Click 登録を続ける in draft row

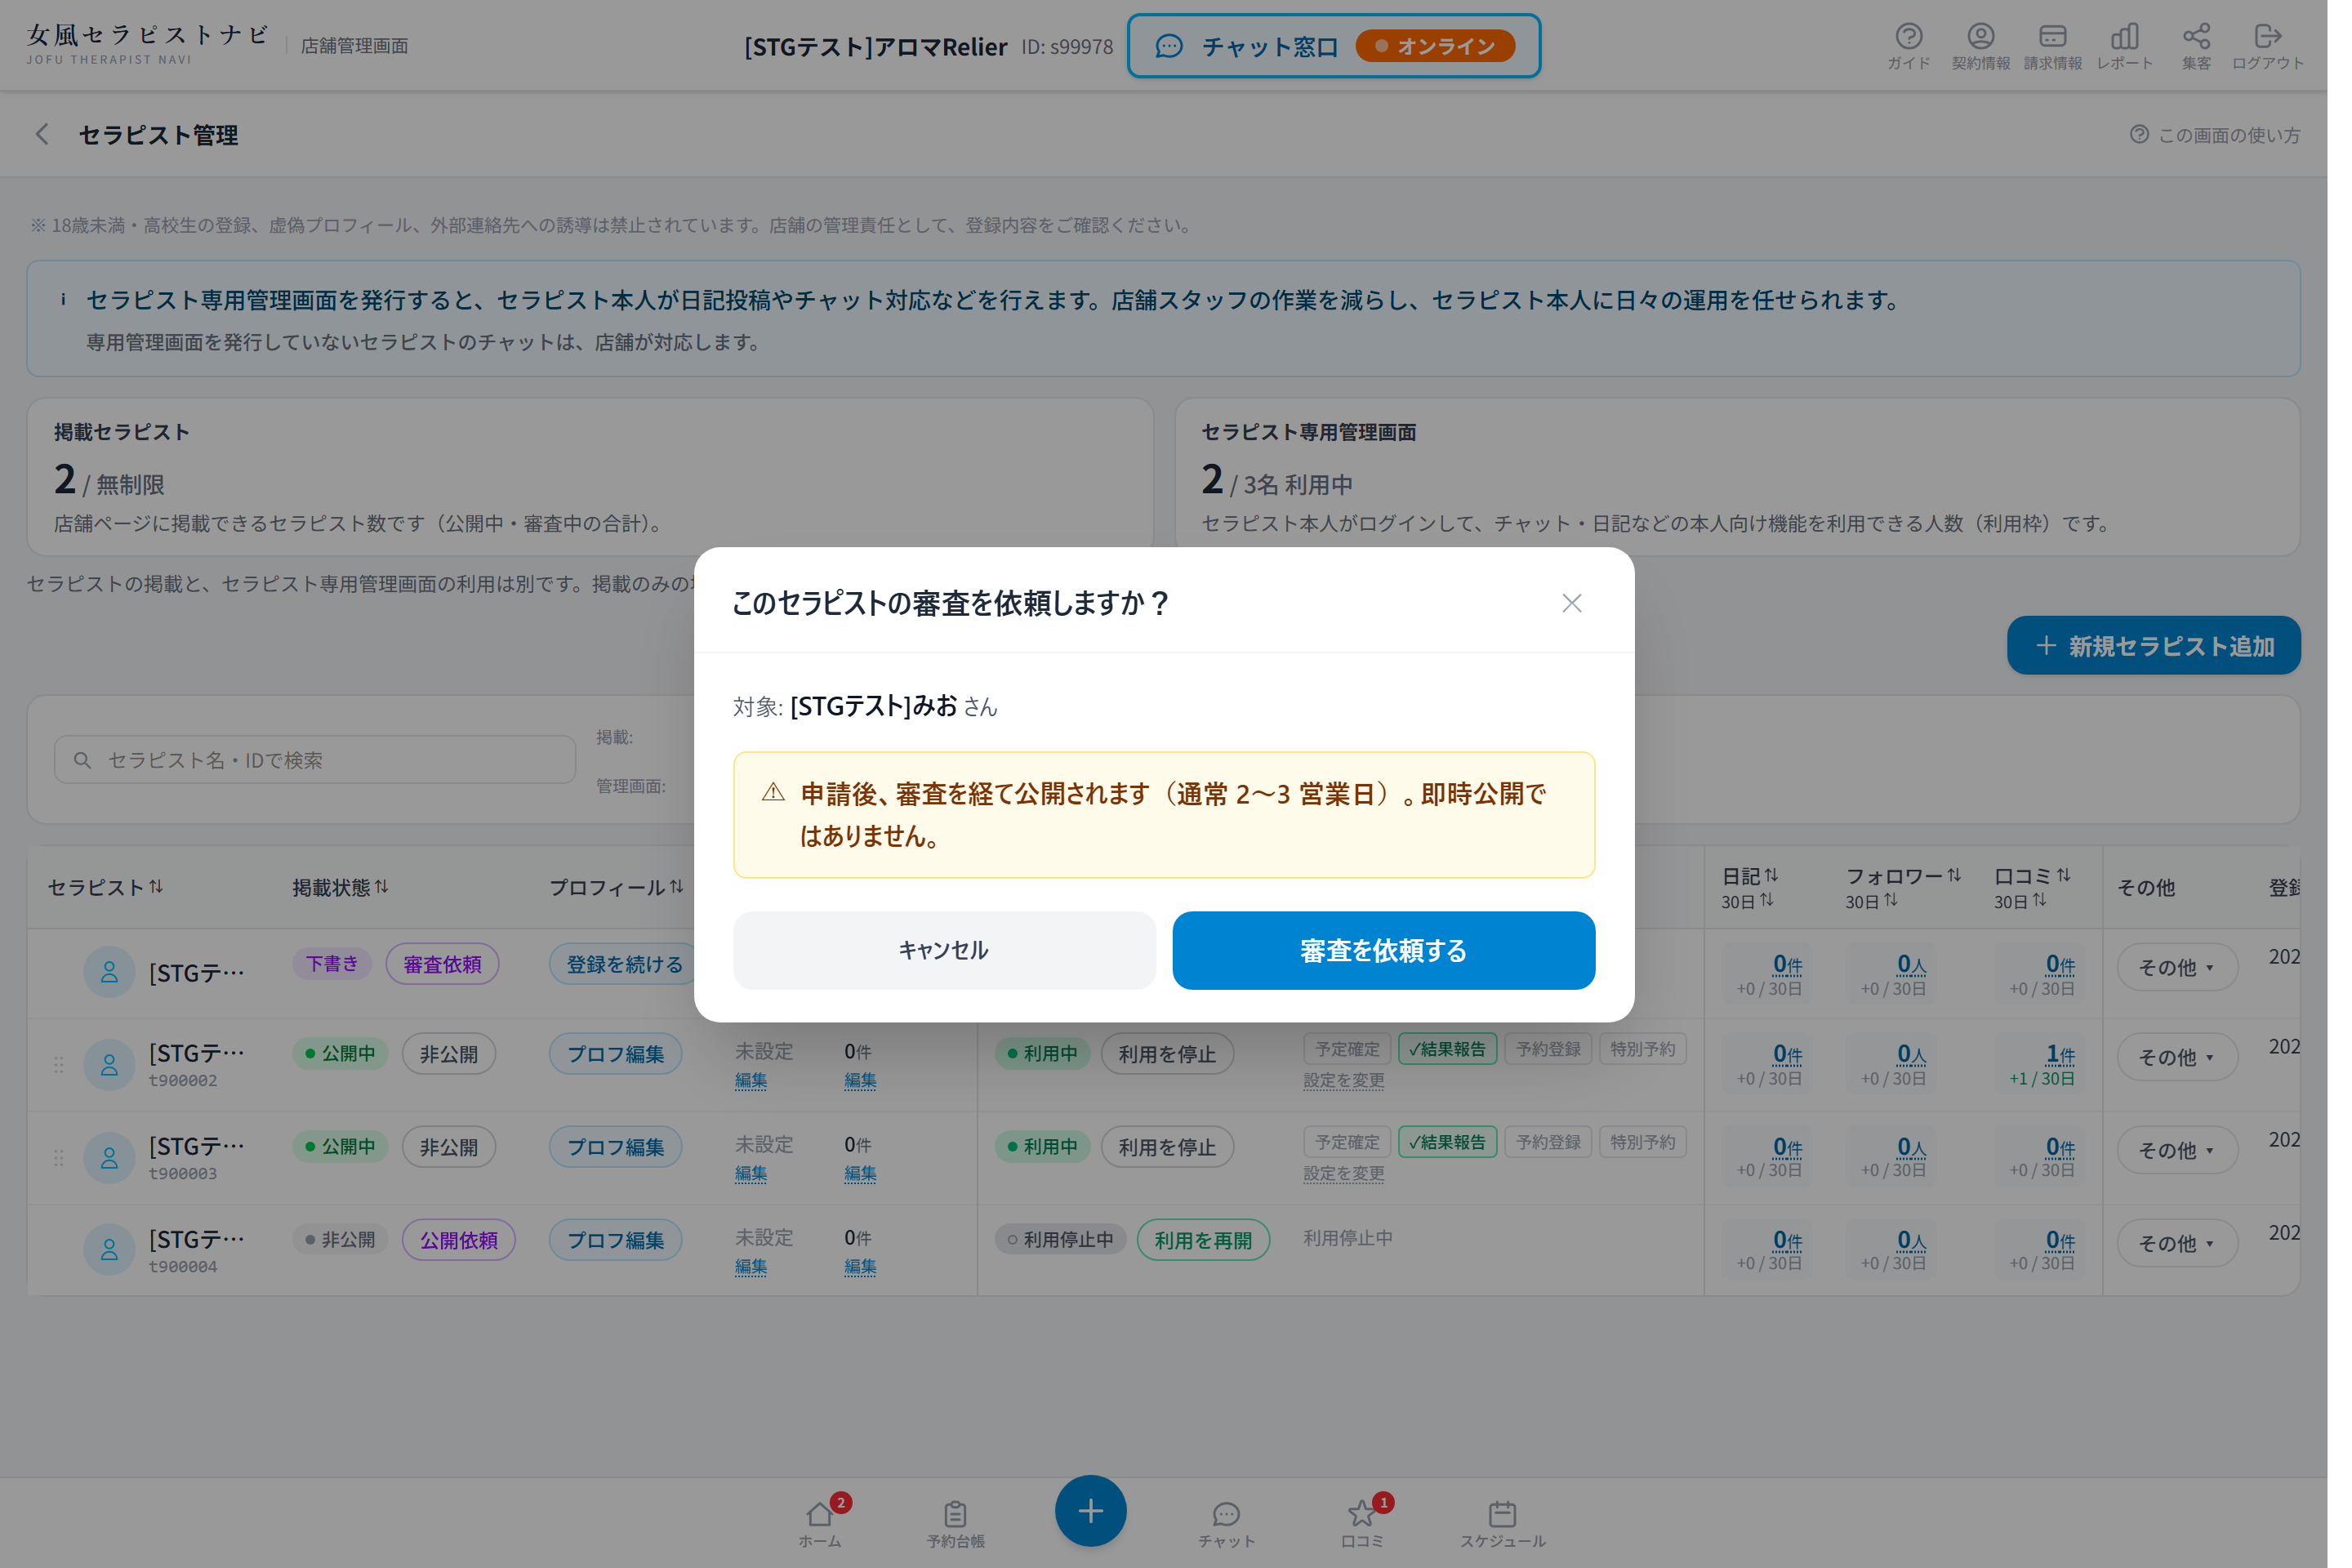pos(624,964)
